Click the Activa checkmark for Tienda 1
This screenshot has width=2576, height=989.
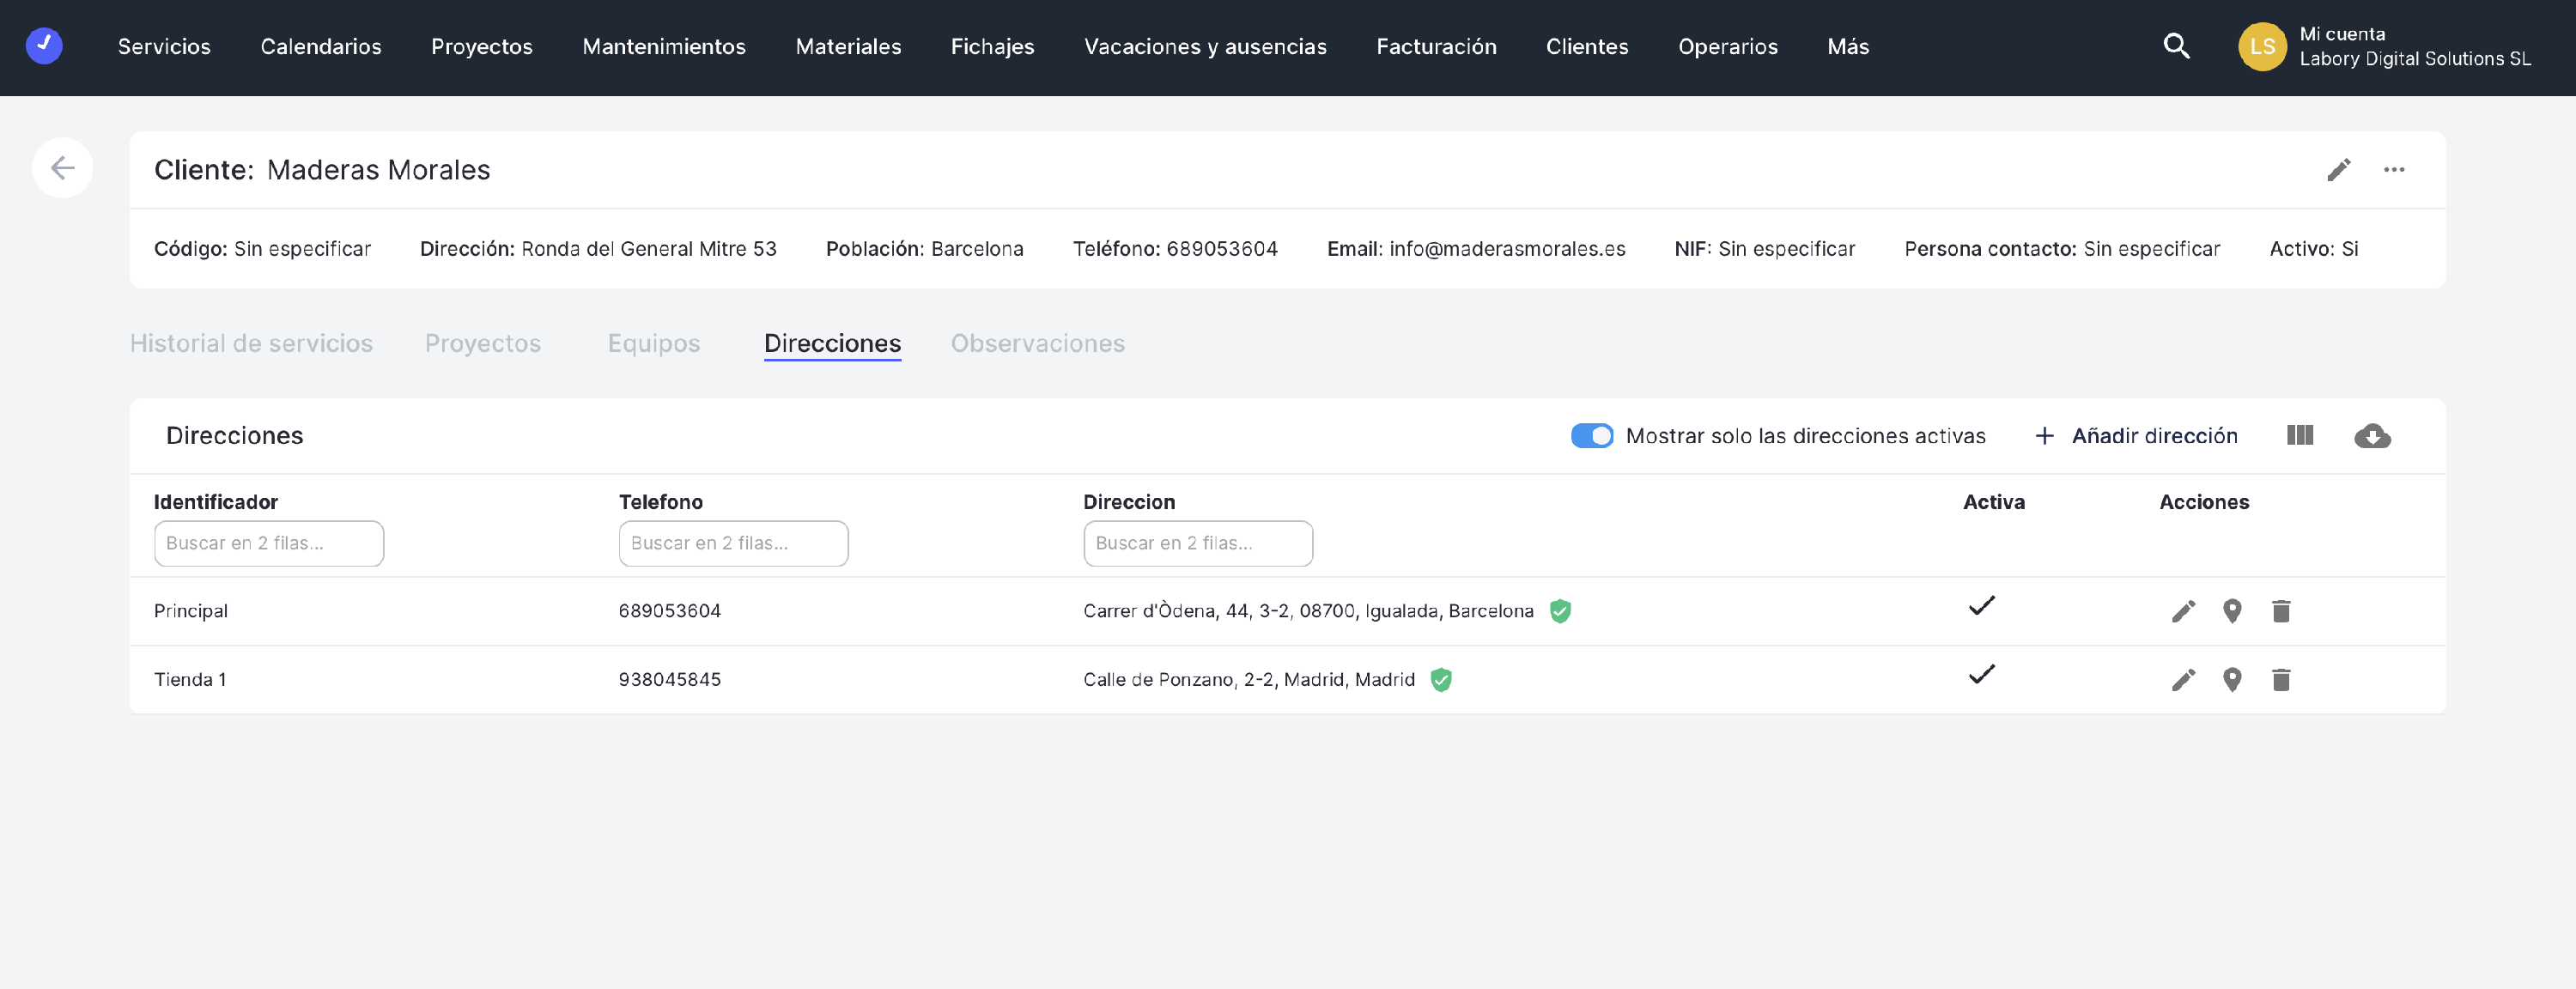1981,675
